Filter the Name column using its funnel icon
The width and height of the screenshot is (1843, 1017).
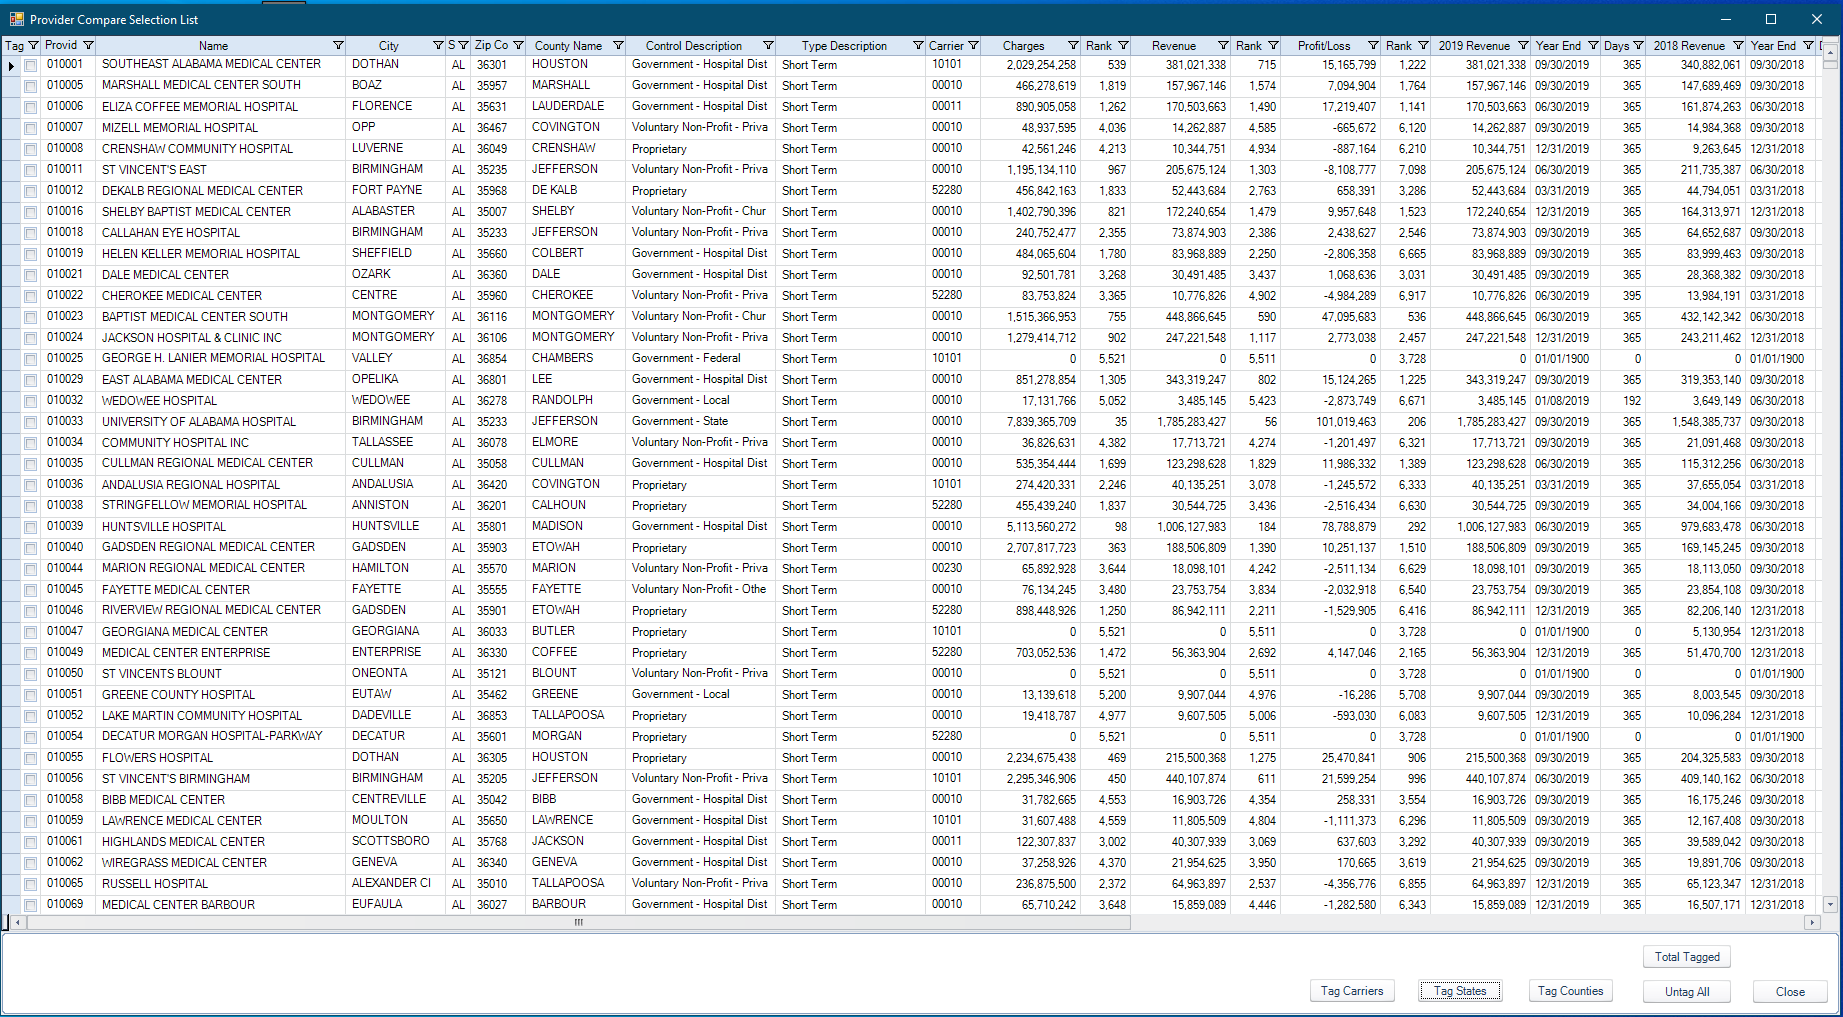coord(338,45)
